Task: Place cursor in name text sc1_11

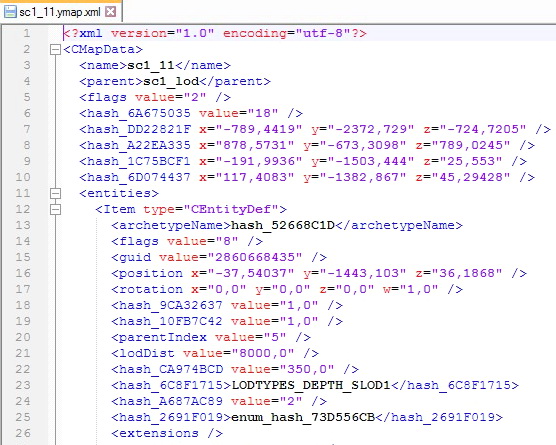Action: coord(151,65)
